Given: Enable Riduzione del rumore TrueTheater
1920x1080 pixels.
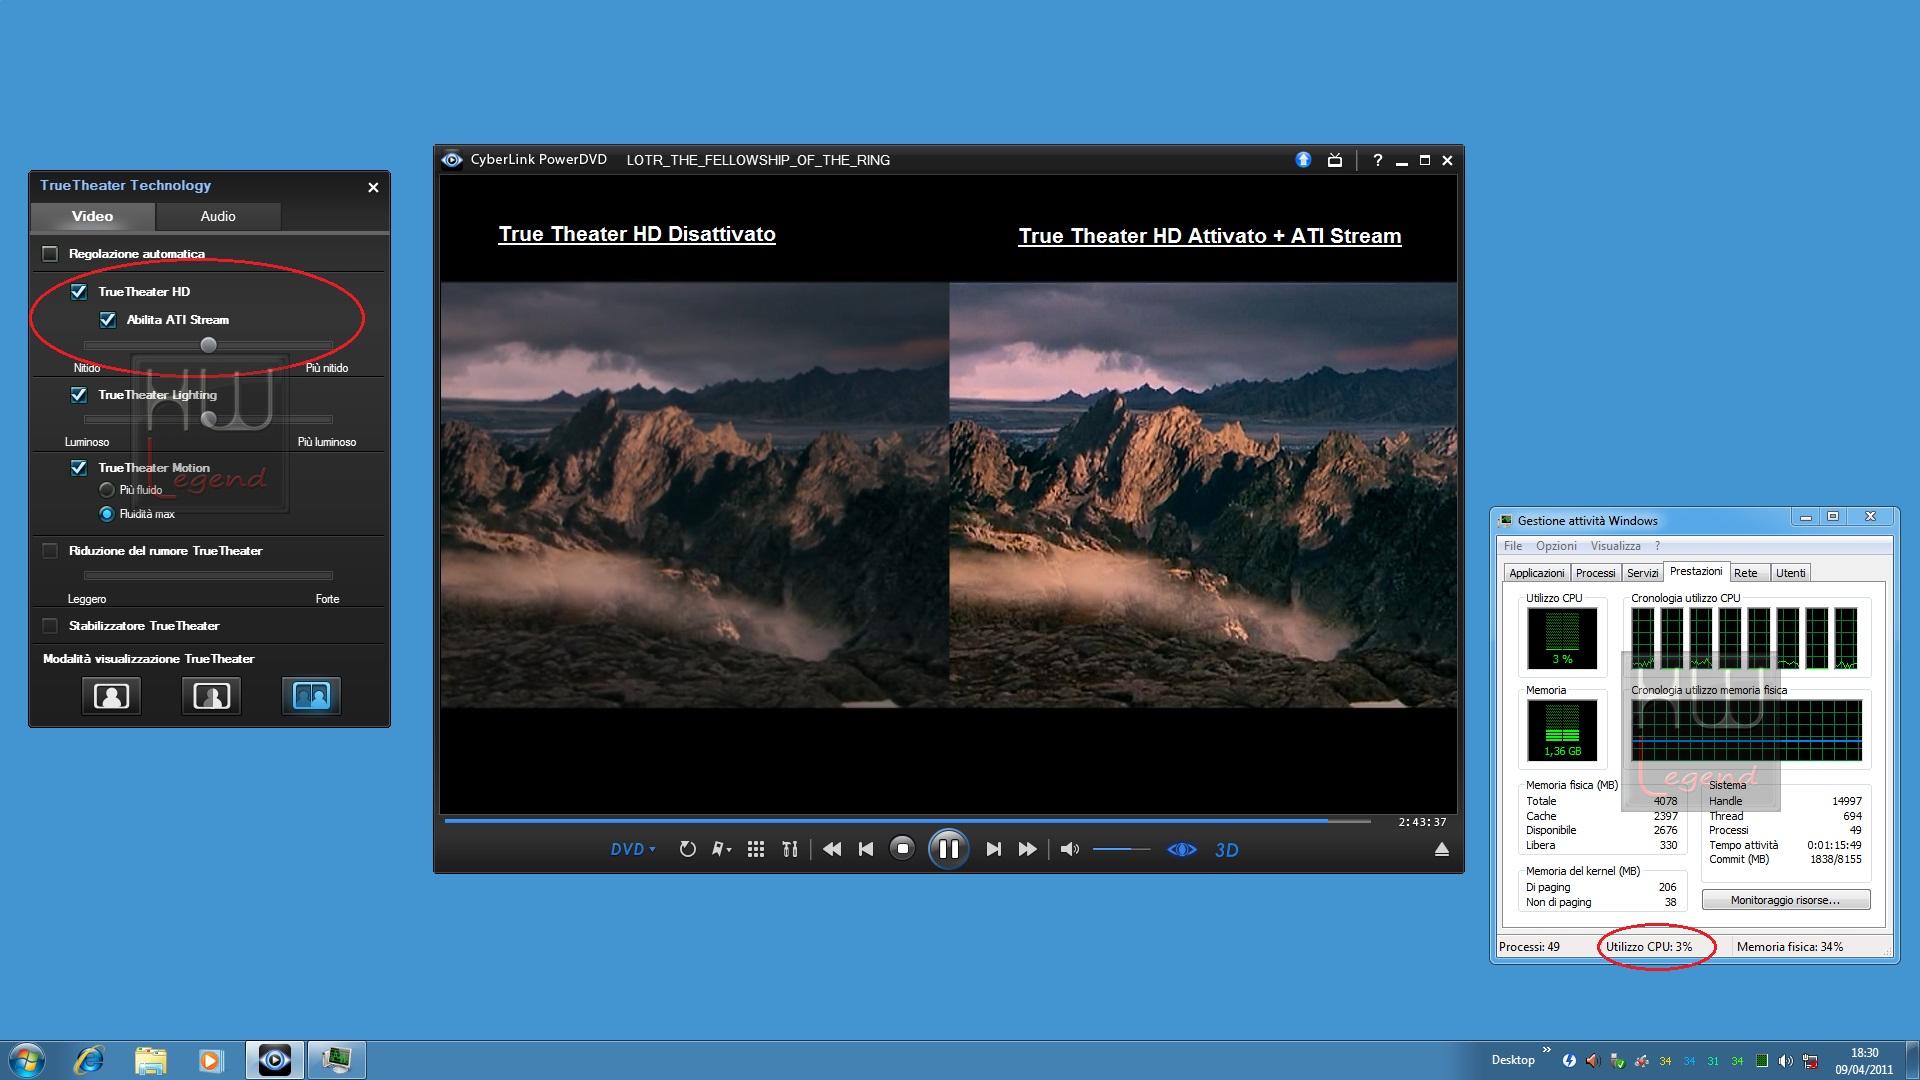Looking at the screenshot, I should point(50,551).
